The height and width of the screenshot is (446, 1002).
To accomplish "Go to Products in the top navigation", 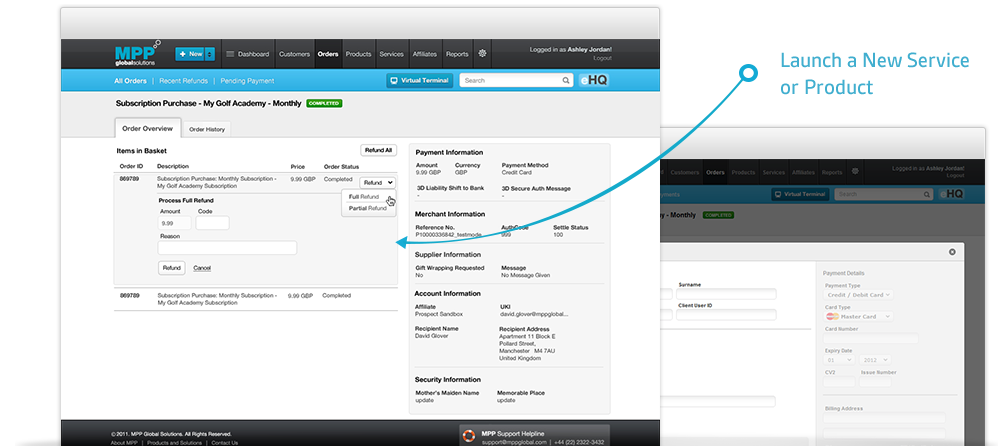I will pyautogui.click(x=358, y=54).
